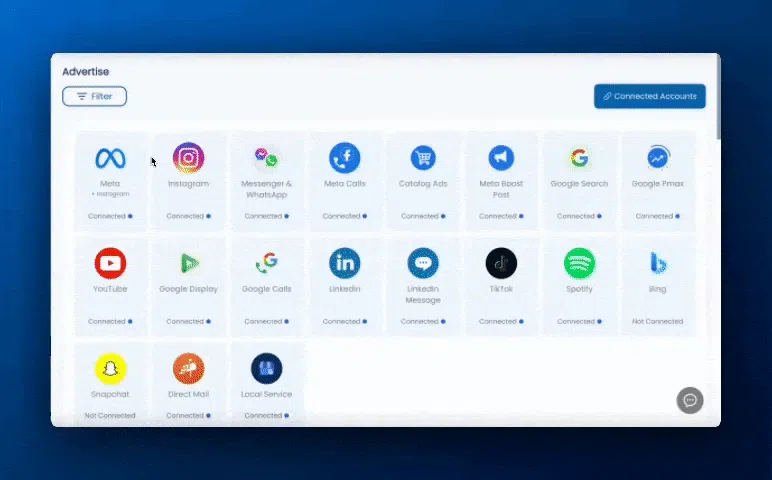Viewport: 772px width, 480px height.
Task: Select the Google Pmax icon
Action: tap(658, 158)
